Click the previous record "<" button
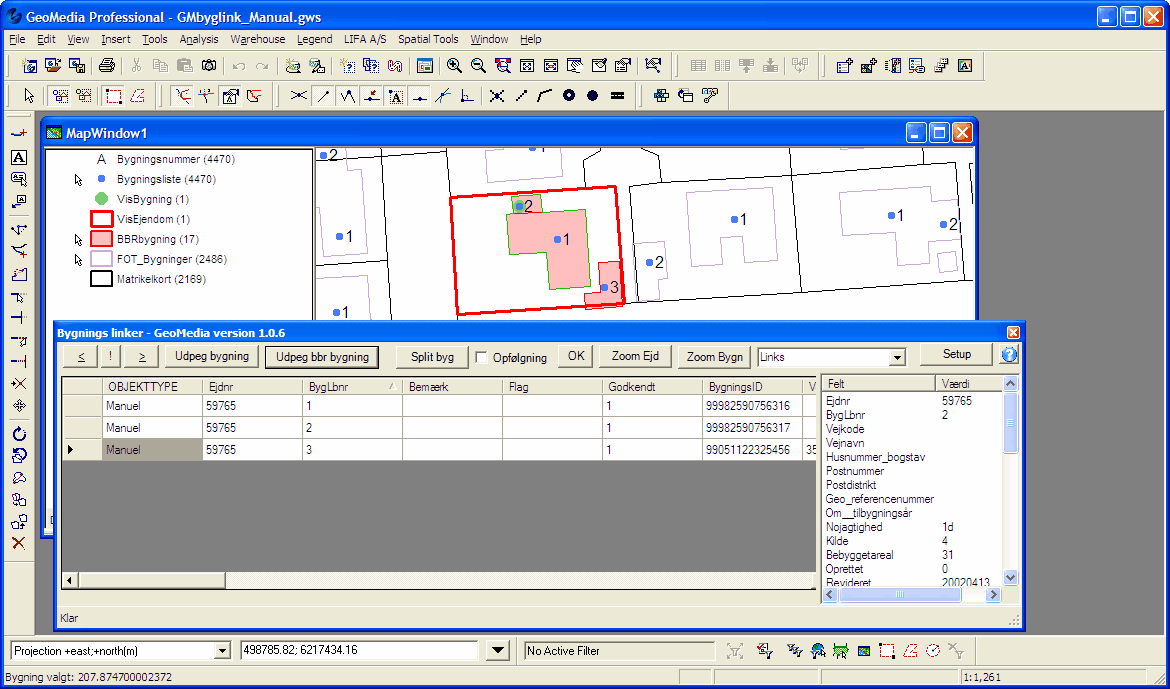Screen dimensions: 1170x689 point(81,357)
